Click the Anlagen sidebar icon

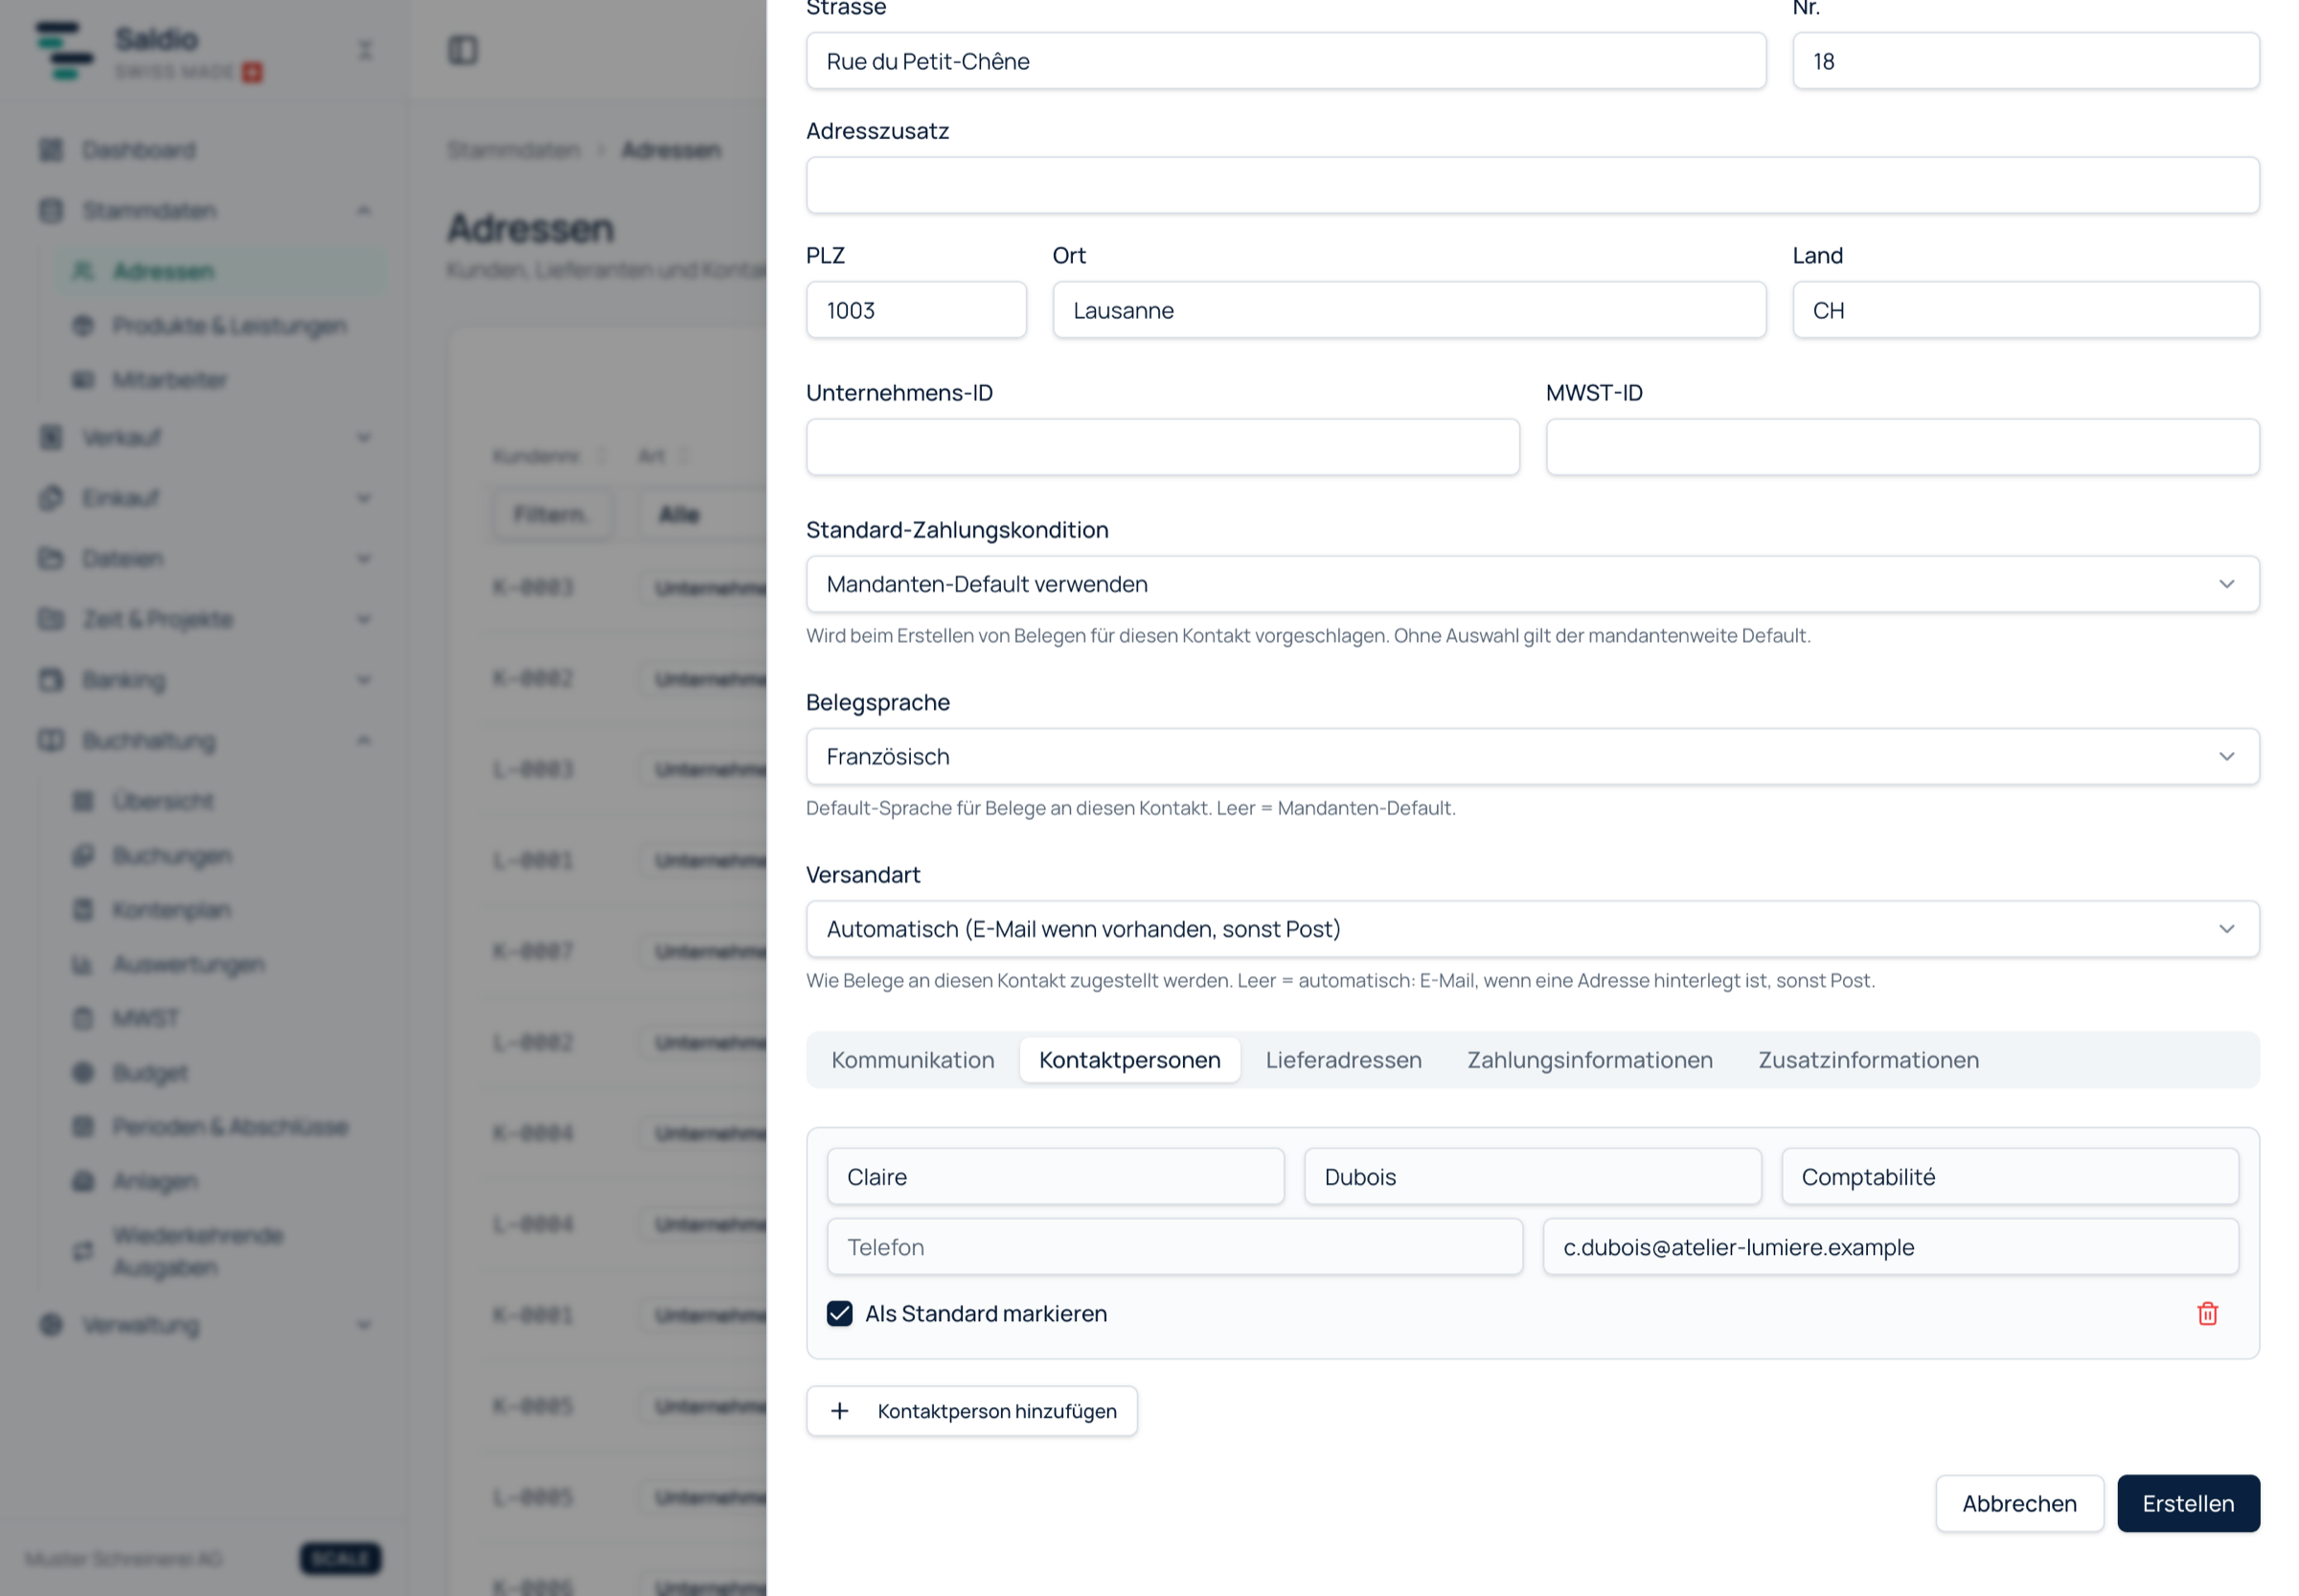point(83,1181)
